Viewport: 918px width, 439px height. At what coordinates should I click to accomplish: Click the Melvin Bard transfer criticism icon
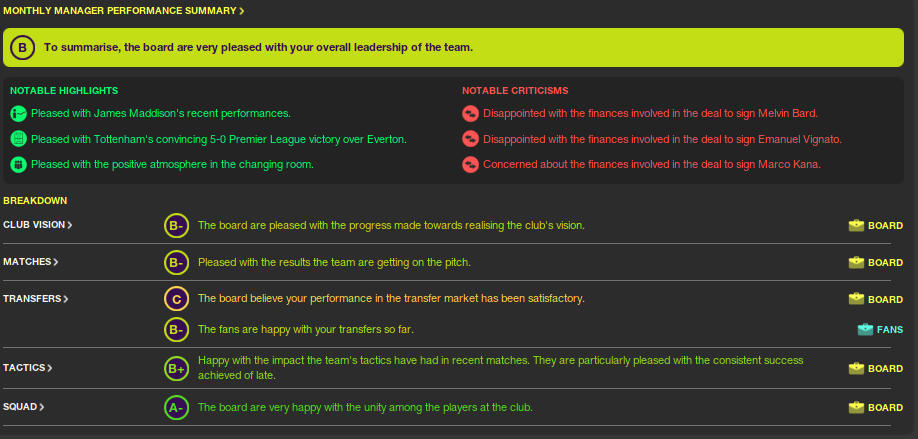(470, 113)
